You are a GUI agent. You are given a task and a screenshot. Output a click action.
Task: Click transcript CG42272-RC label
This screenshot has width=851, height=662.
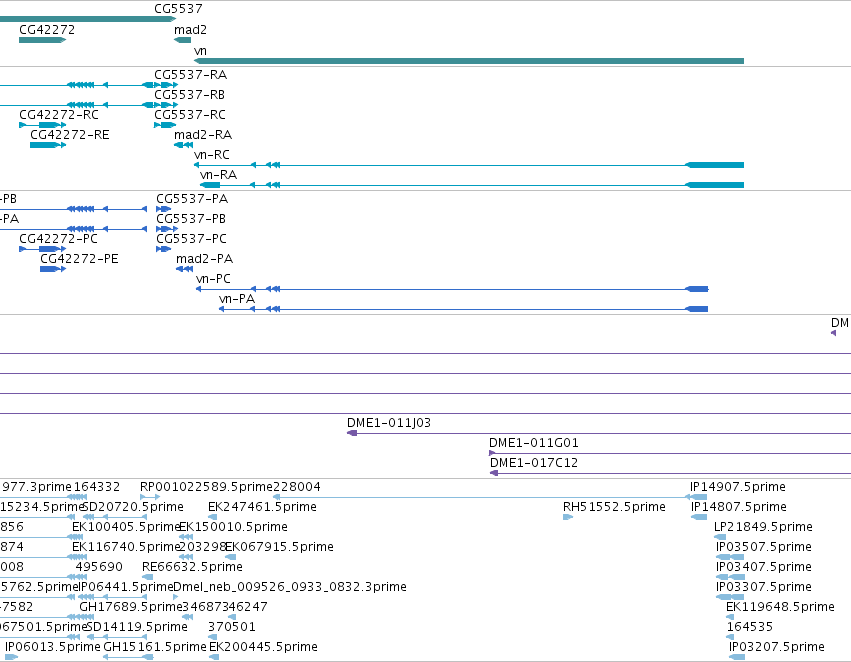[59, 115]
